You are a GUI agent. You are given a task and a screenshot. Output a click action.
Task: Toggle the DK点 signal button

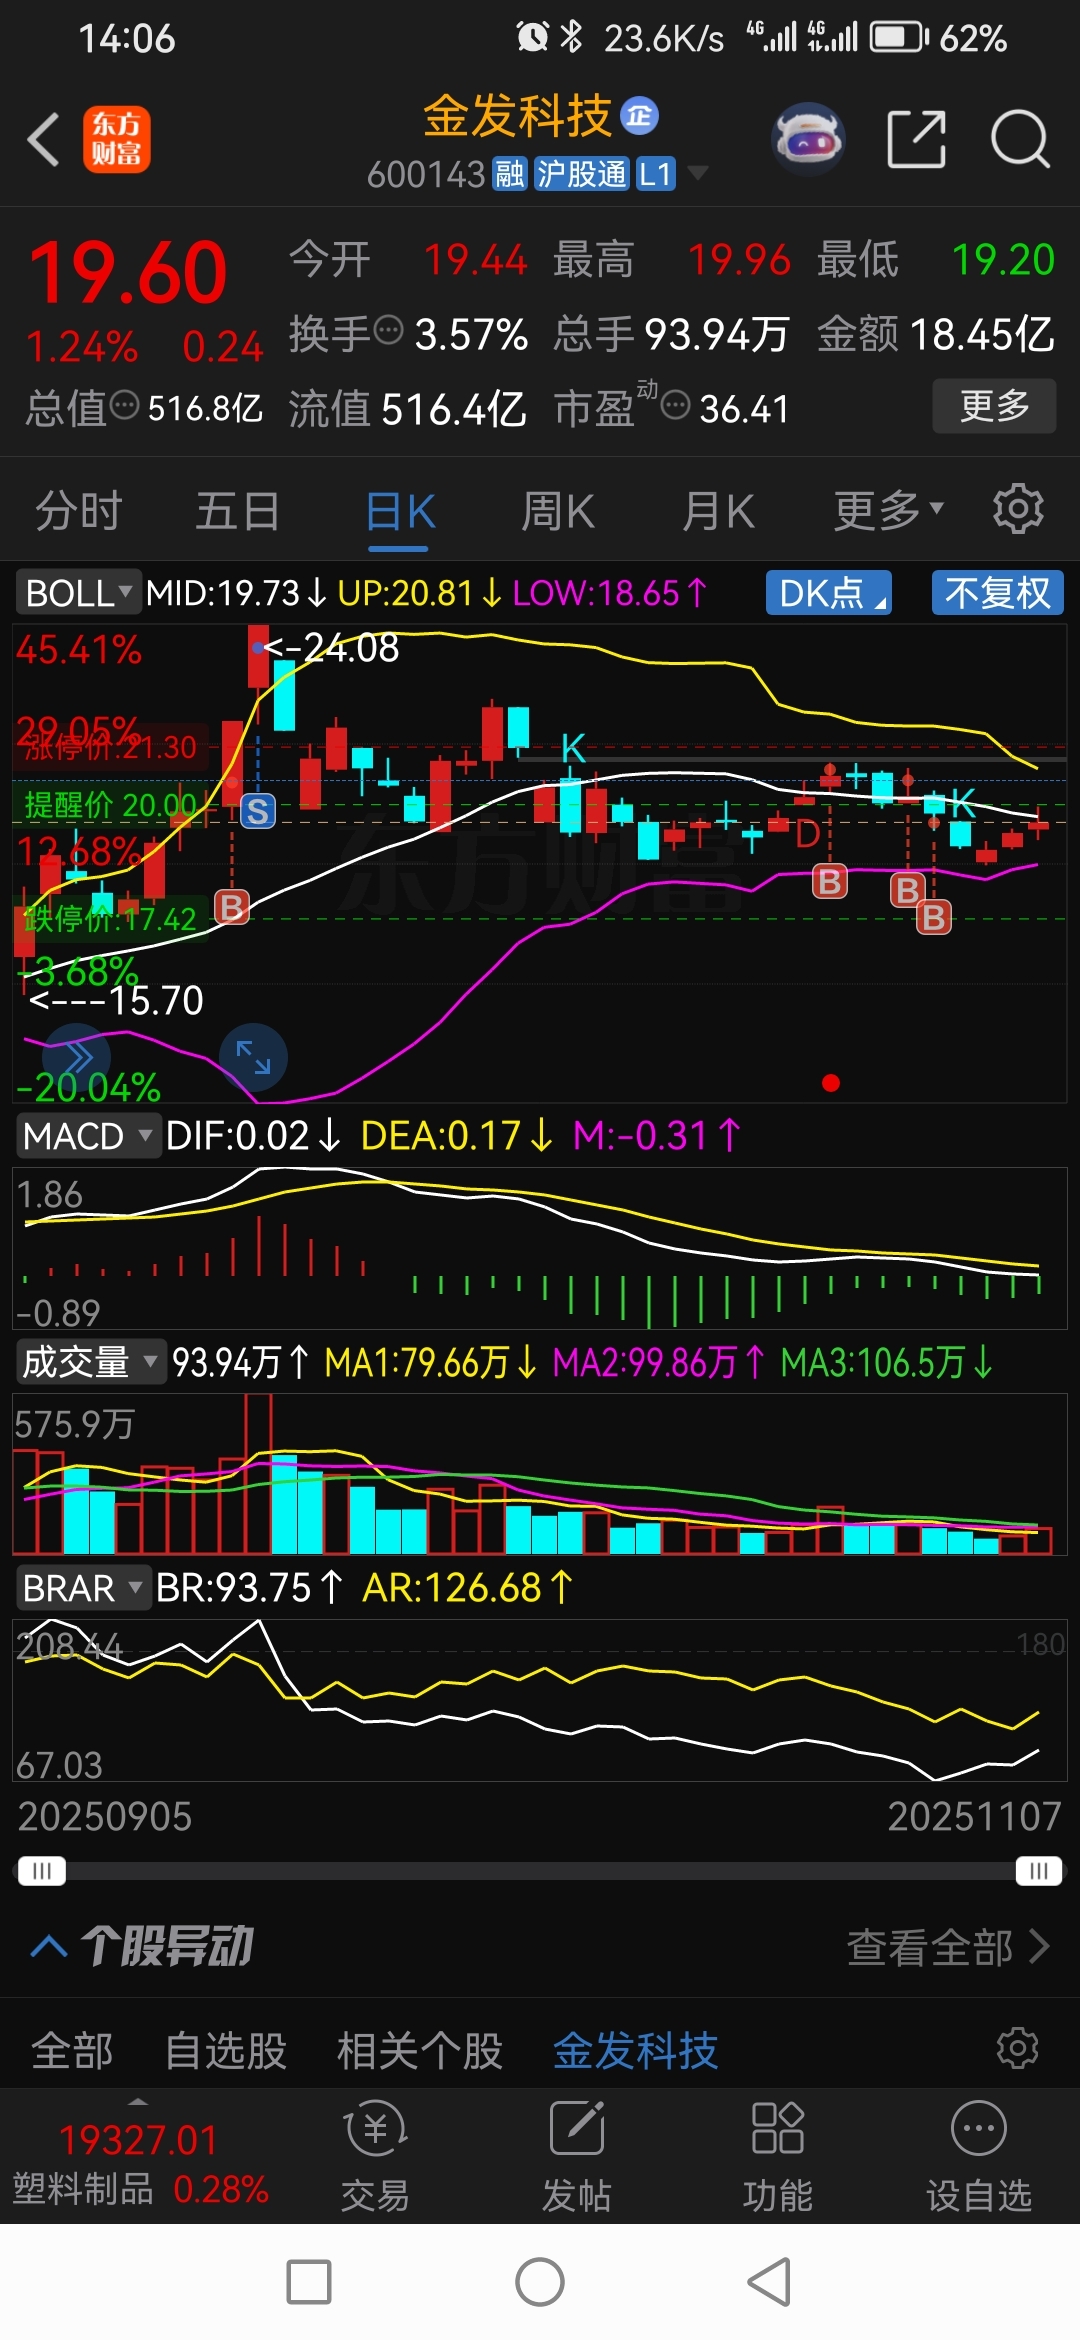(829, 593)
